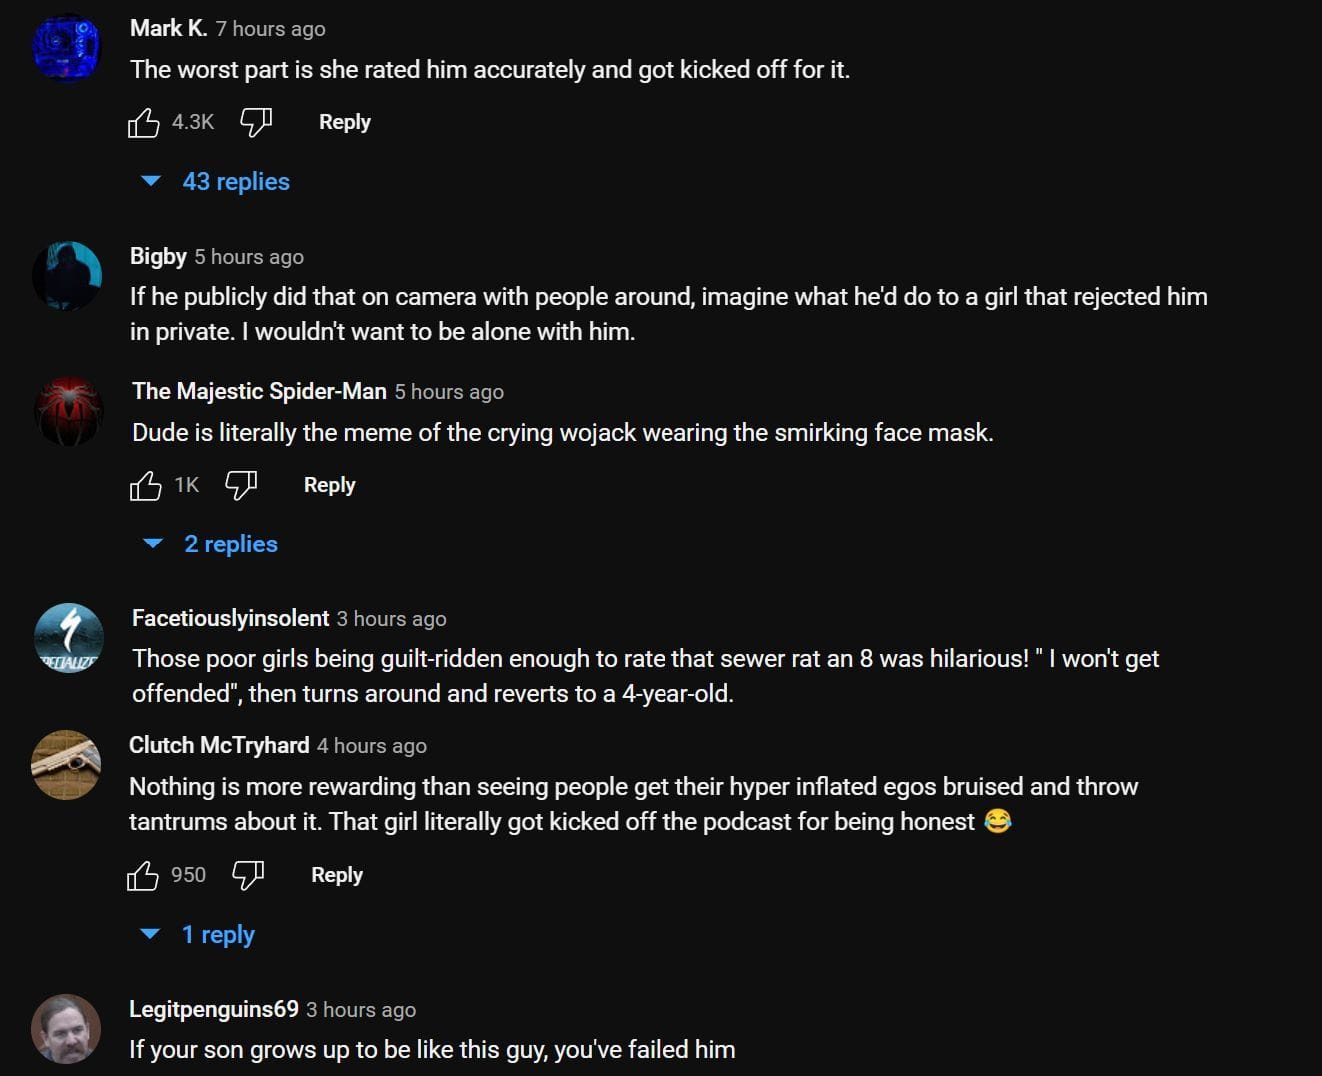Image resolution: width=1322 pixels, height=1076 pixels.
Task: Expand the 1 reply on Clutch McTryhard's comment
Action: coord(219,934)
